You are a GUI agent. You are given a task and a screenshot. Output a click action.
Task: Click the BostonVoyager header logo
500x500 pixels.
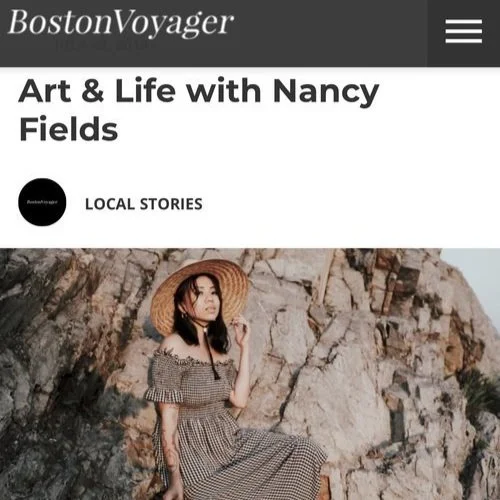coord(121,23)
